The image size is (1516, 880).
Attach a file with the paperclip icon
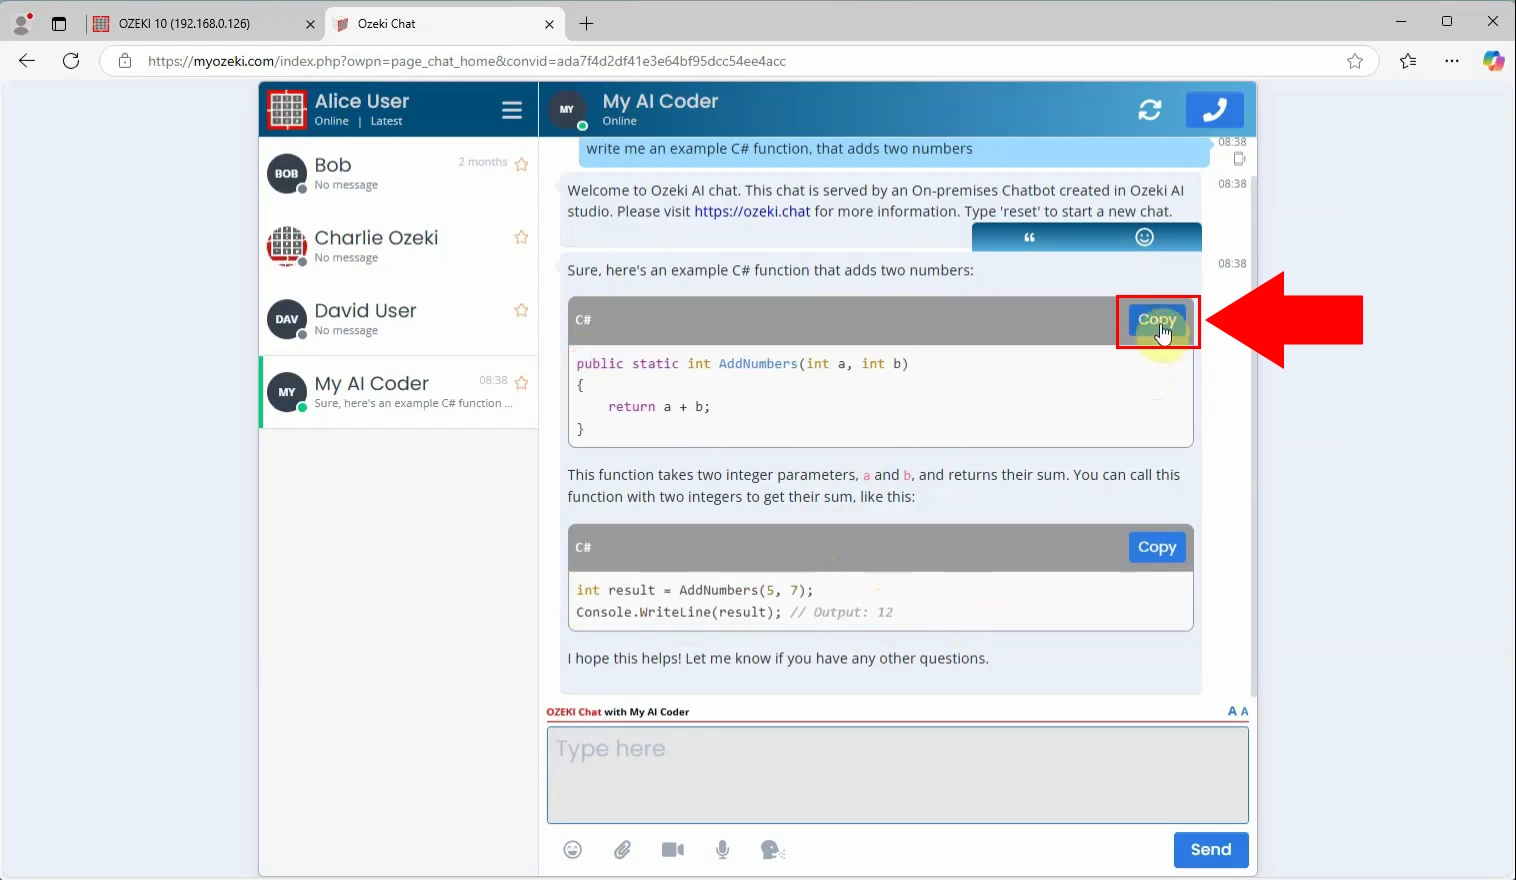pyautogui.click(x=622, y=850)
